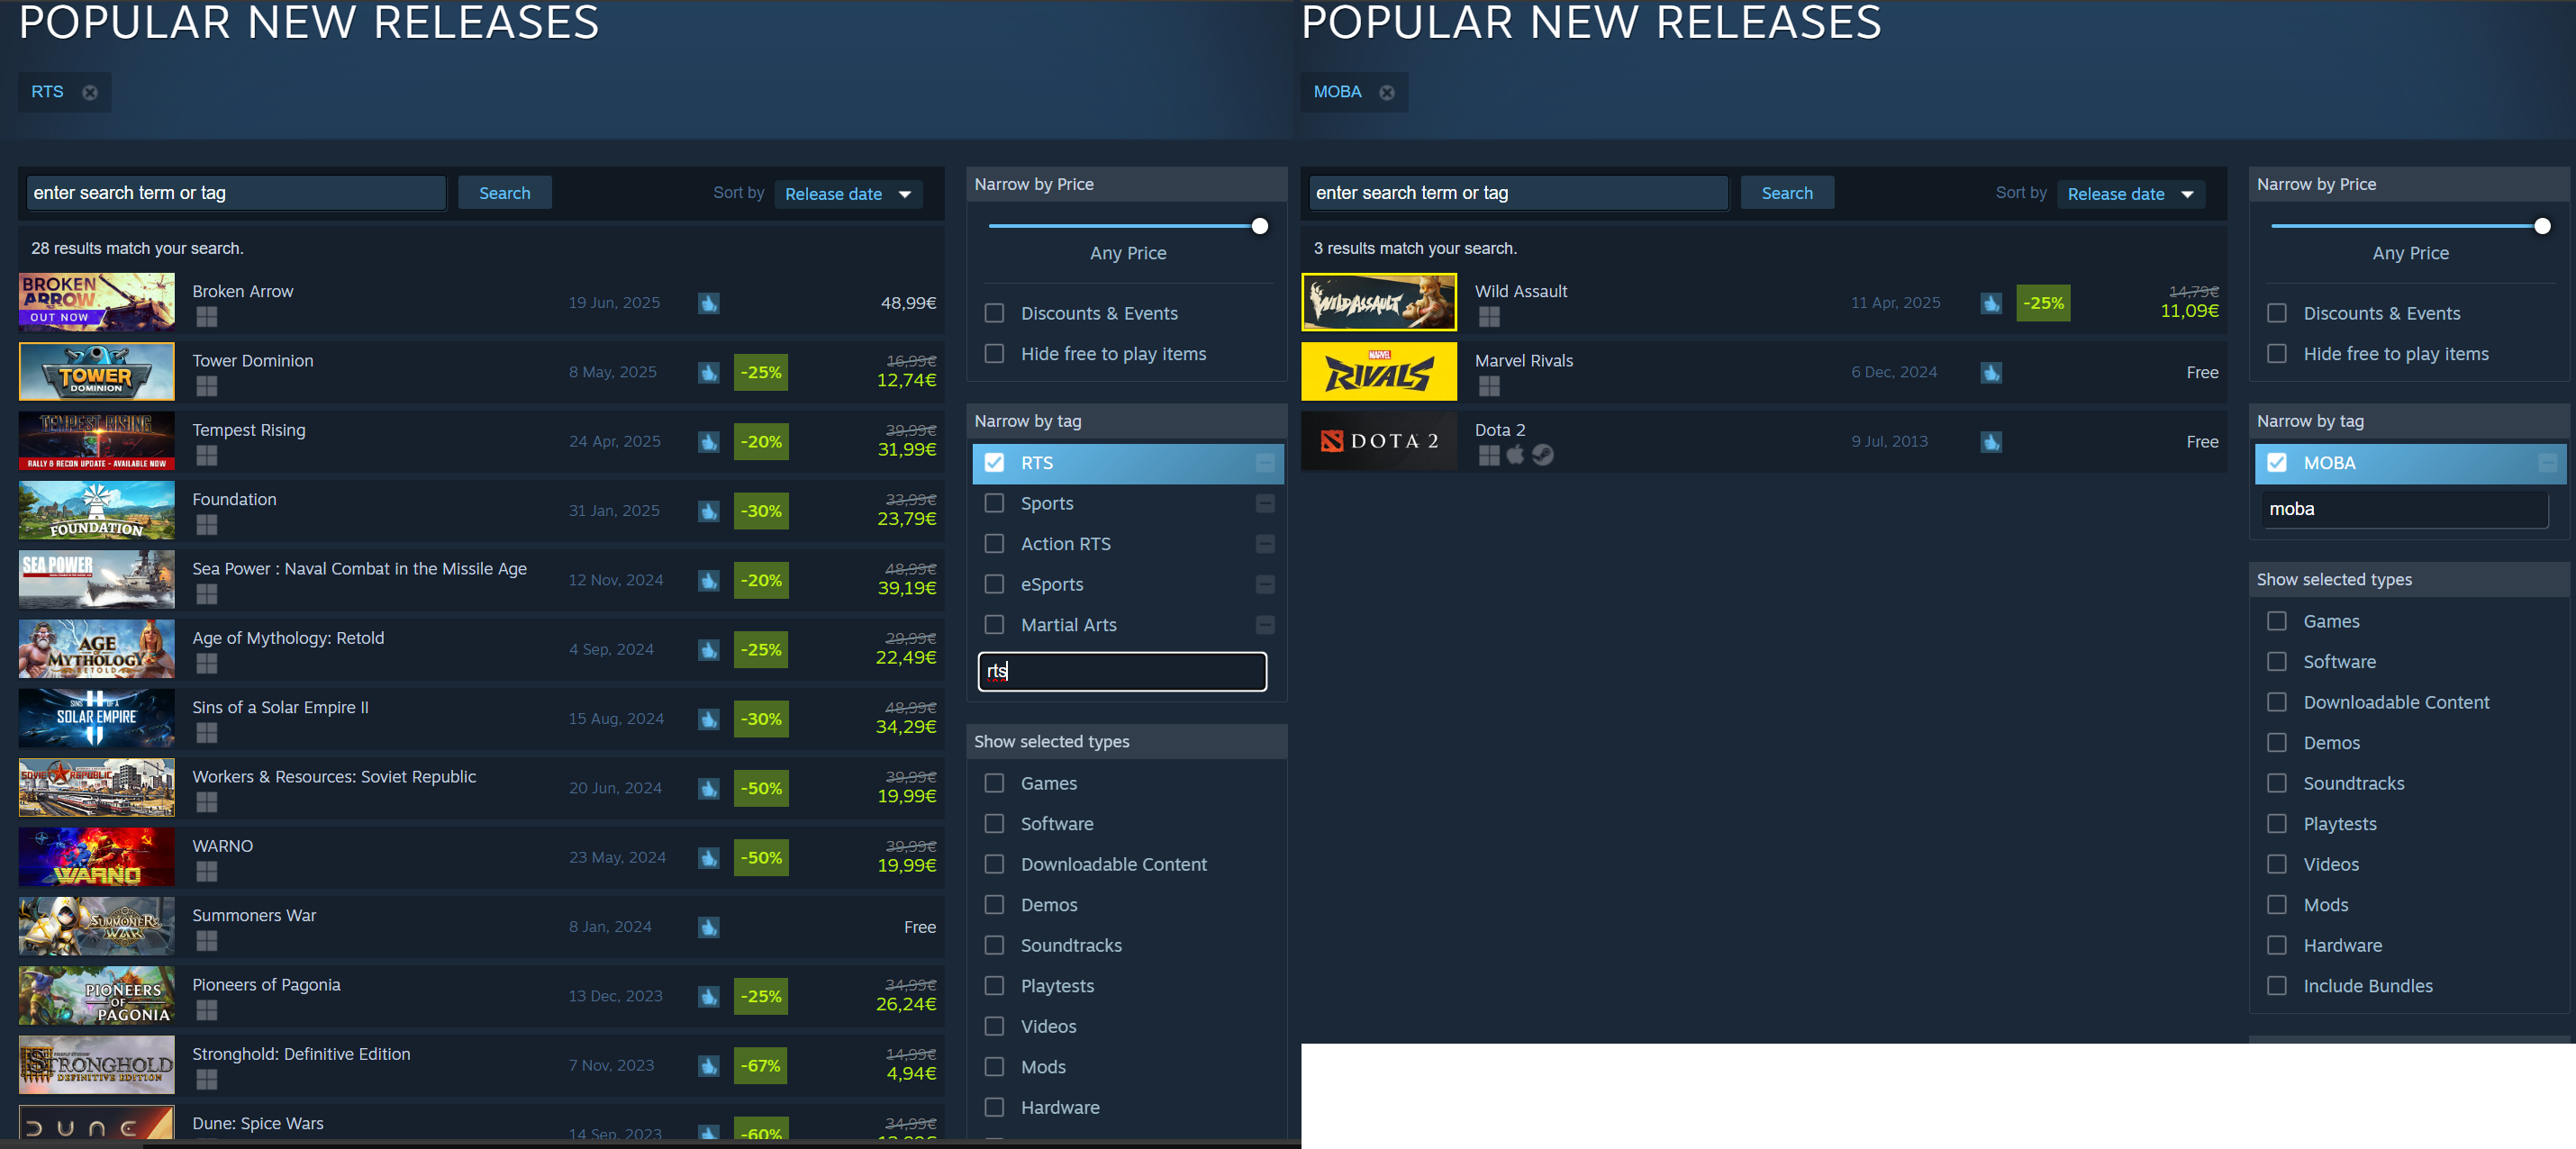The image size is (2576, 1149).
Task: Click the Windows icon under Wild Assault
Action: (x=1489, y=317)
